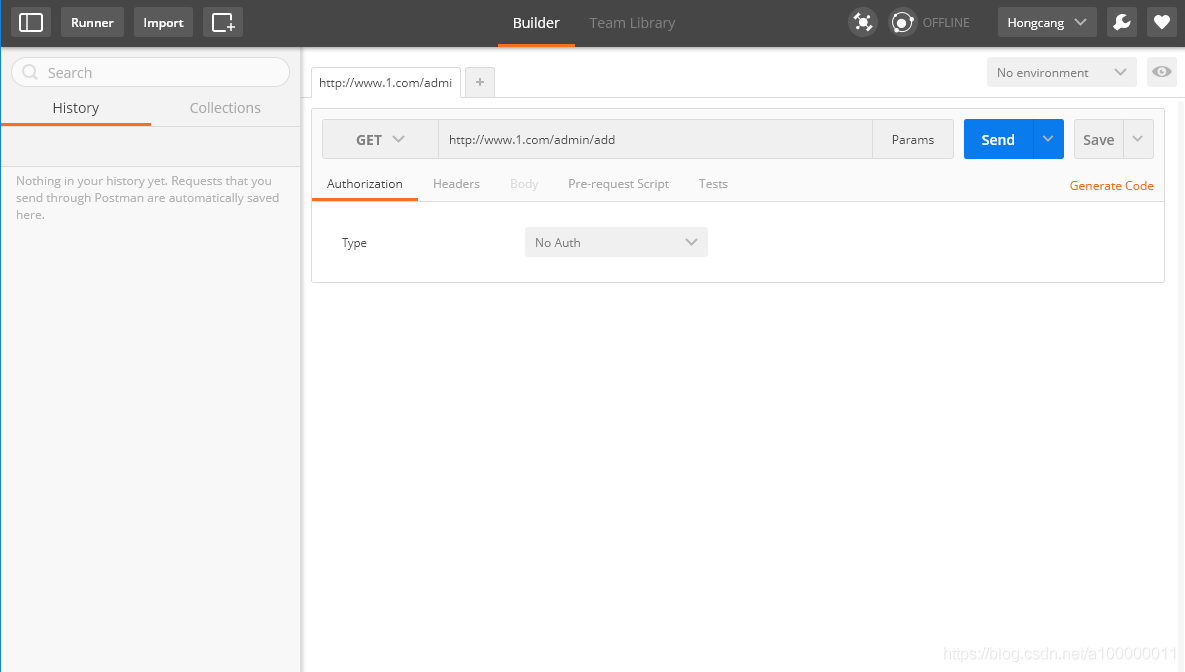
Task: Select the http://www.1.com/admi request tab
Action: 385,82
